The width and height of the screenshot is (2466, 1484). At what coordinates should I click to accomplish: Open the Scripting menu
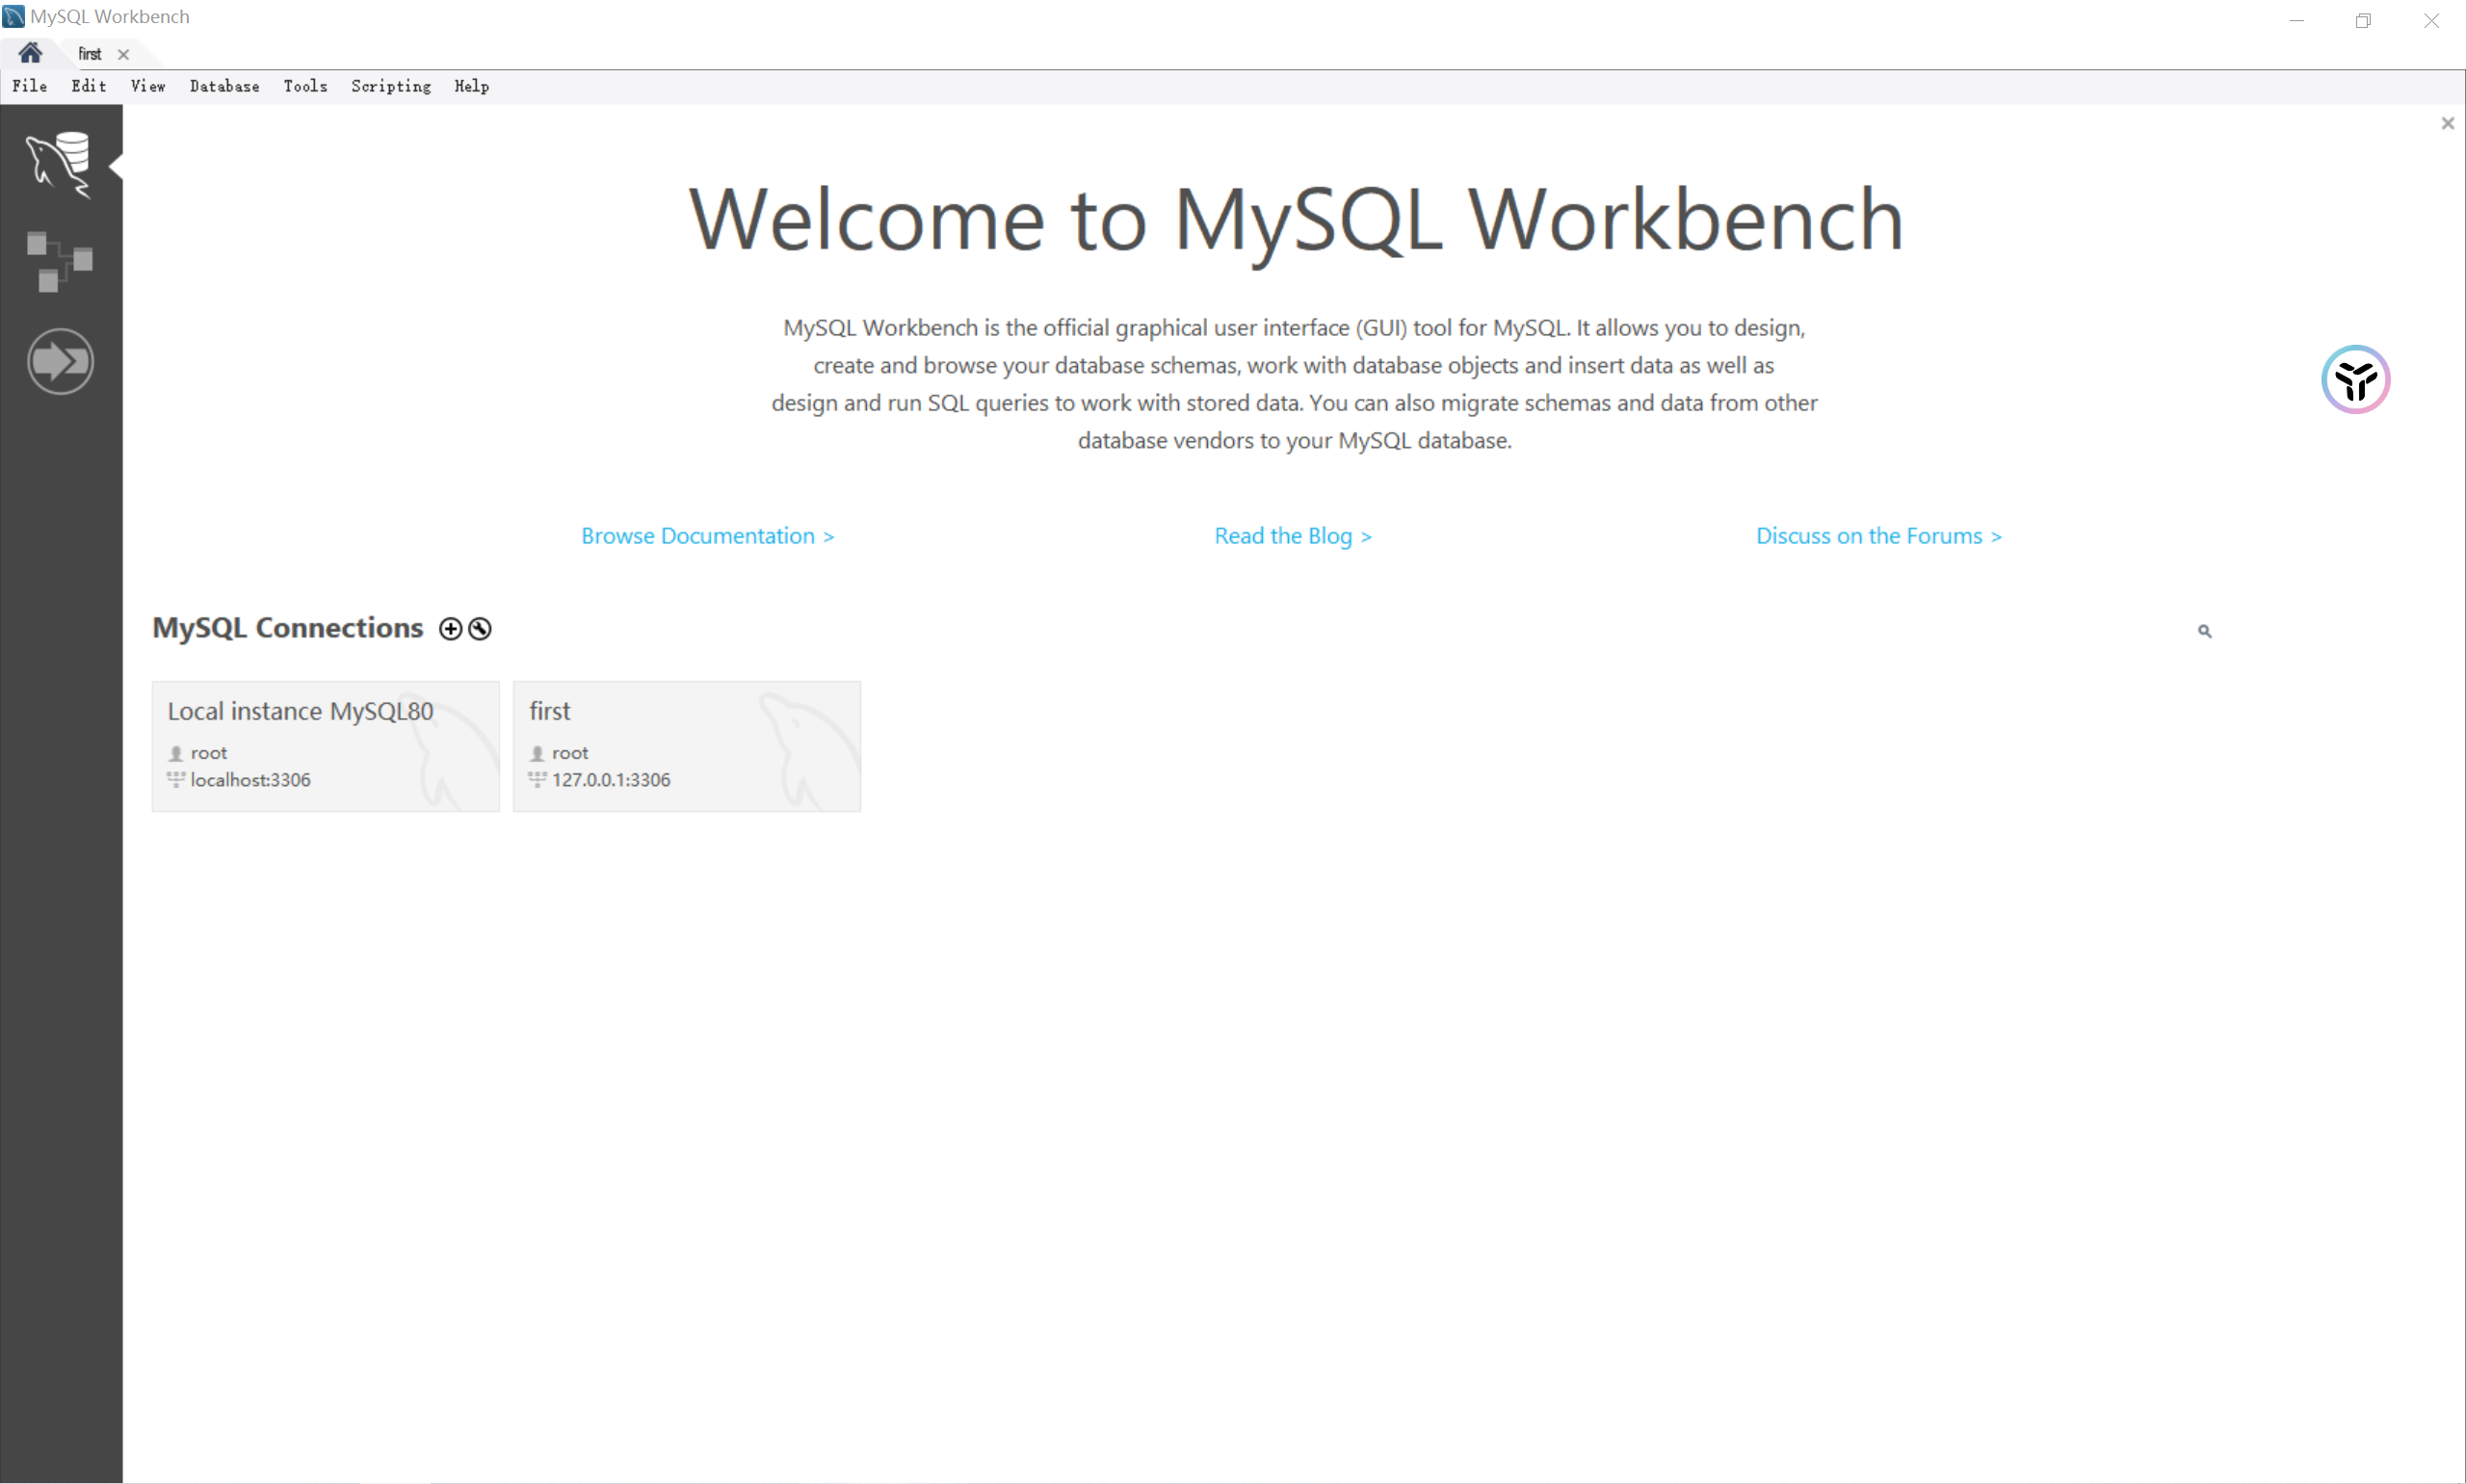(x=391, y=86)
